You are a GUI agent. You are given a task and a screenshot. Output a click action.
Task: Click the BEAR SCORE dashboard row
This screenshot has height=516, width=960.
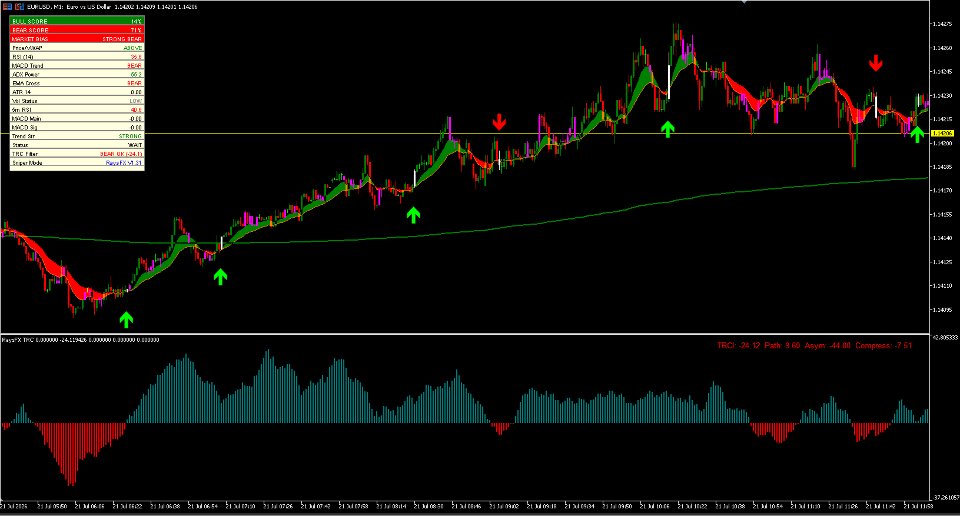[x=77, y=29]
